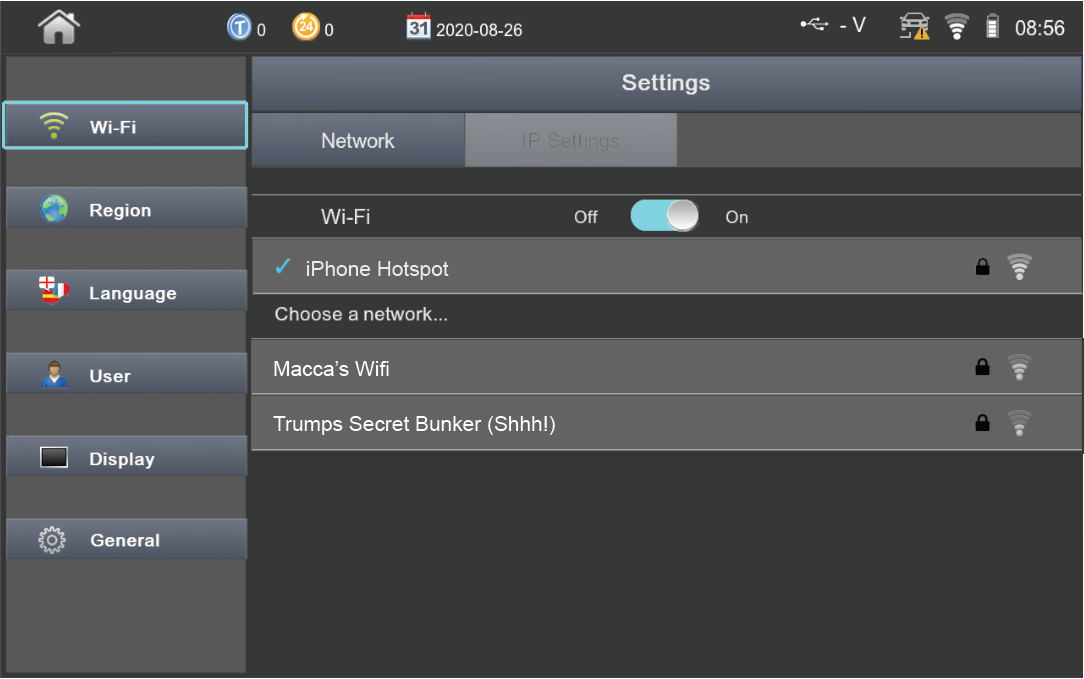Click the orange 24 counter icon
The image size is (1084, 679).
click(305, 27)
